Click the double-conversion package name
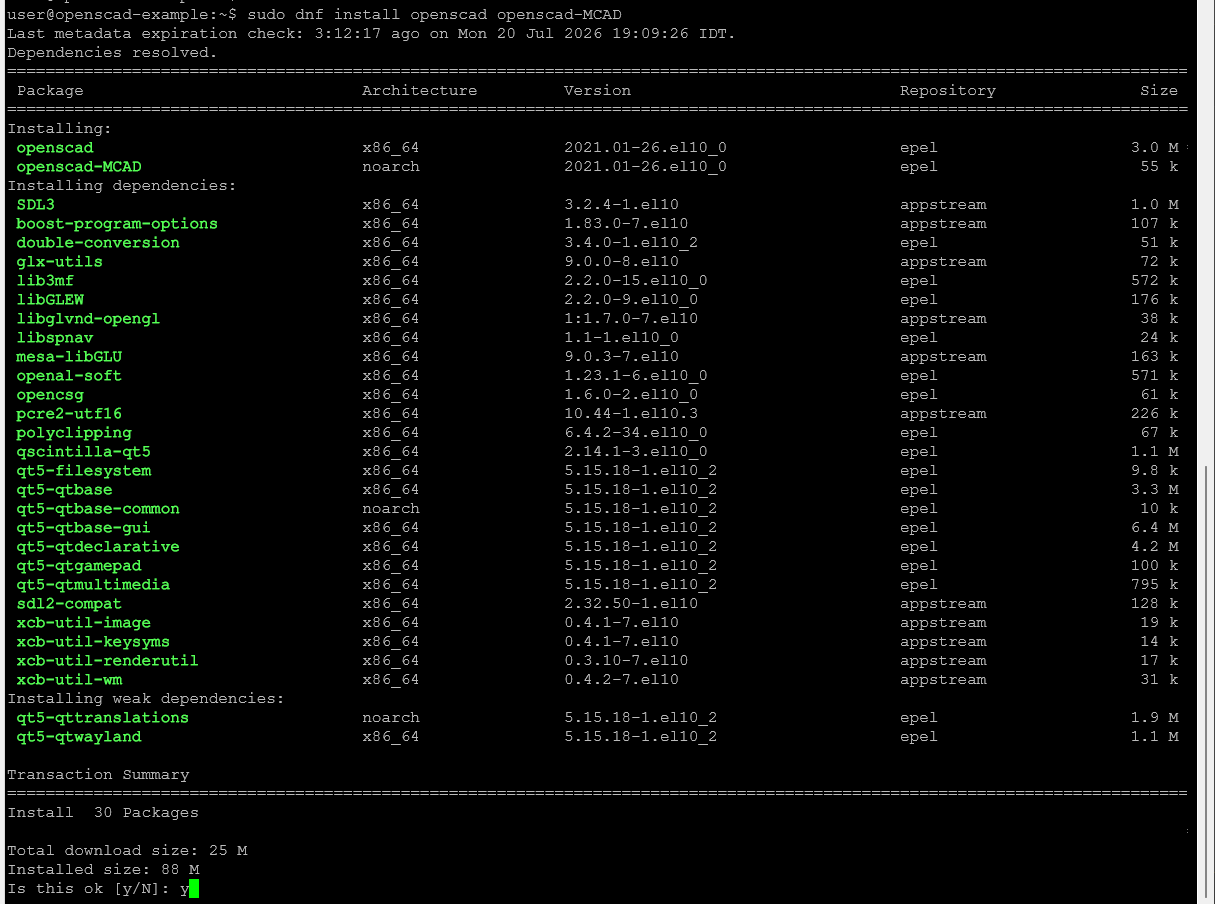 click(x=98, y=243)
